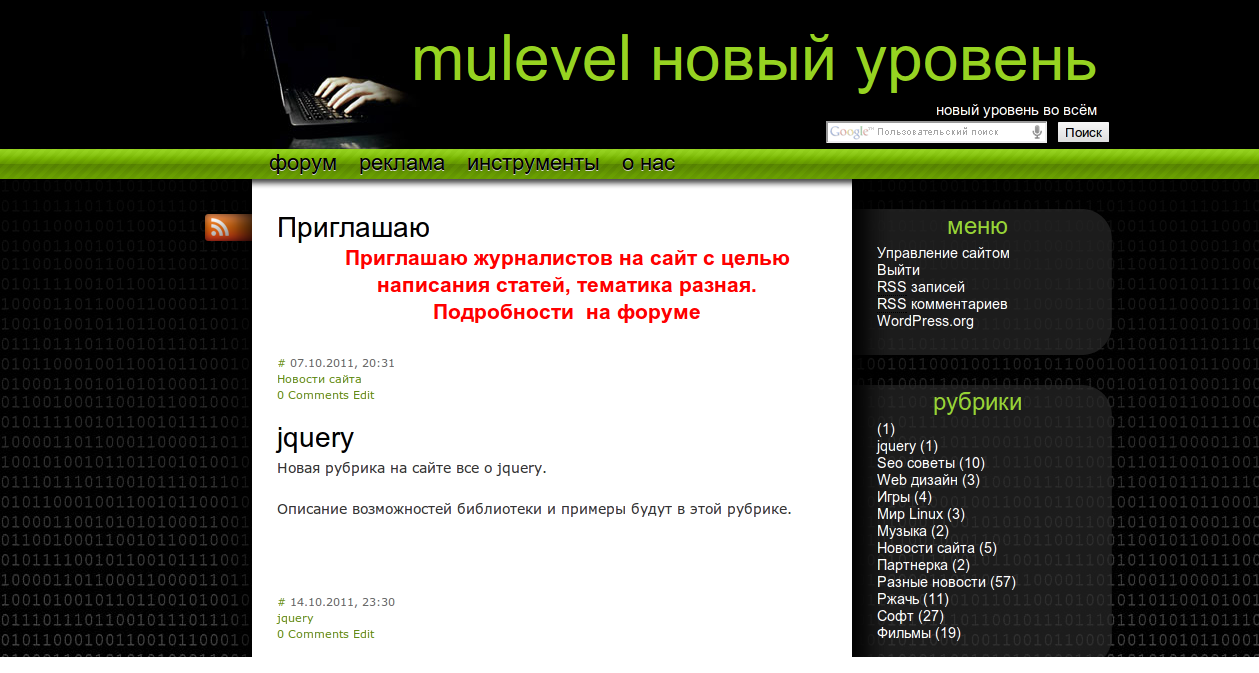Open the WordPress.org link

click(x=925, y=321)
